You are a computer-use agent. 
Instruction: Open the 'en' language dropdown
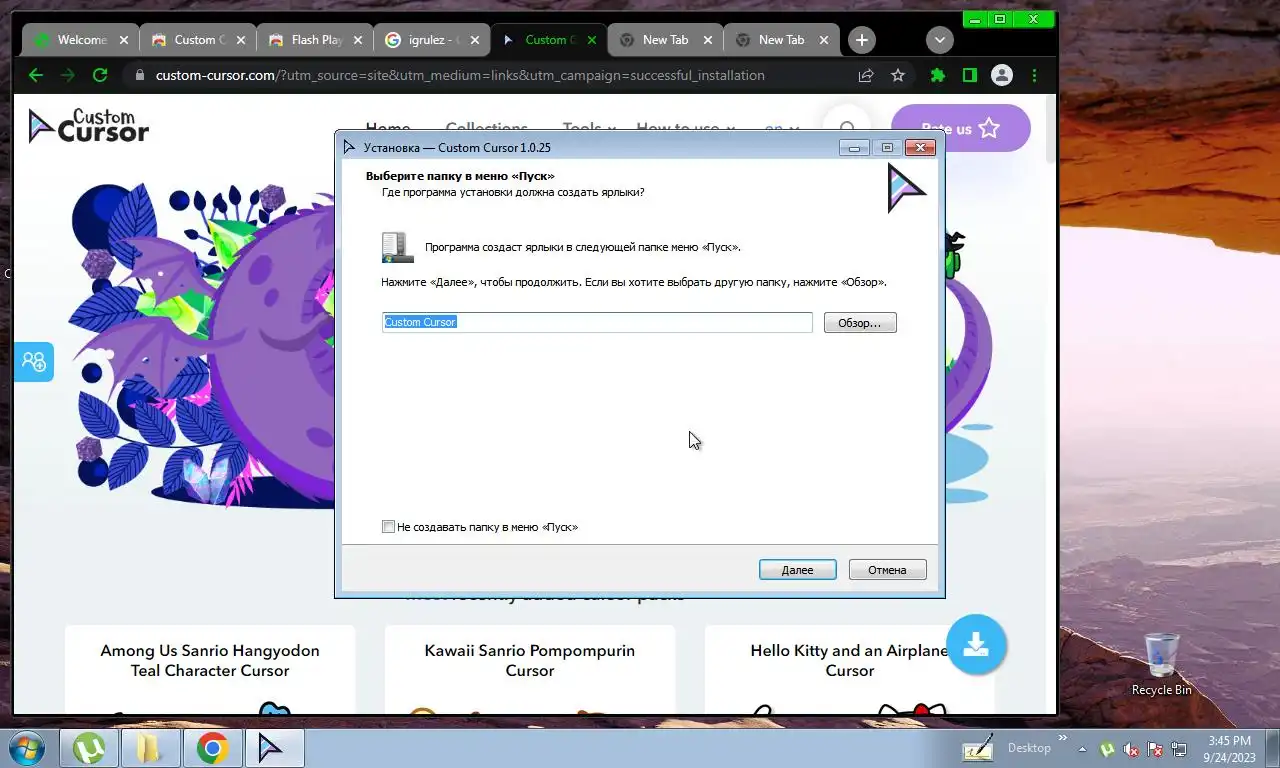(782, 128)
